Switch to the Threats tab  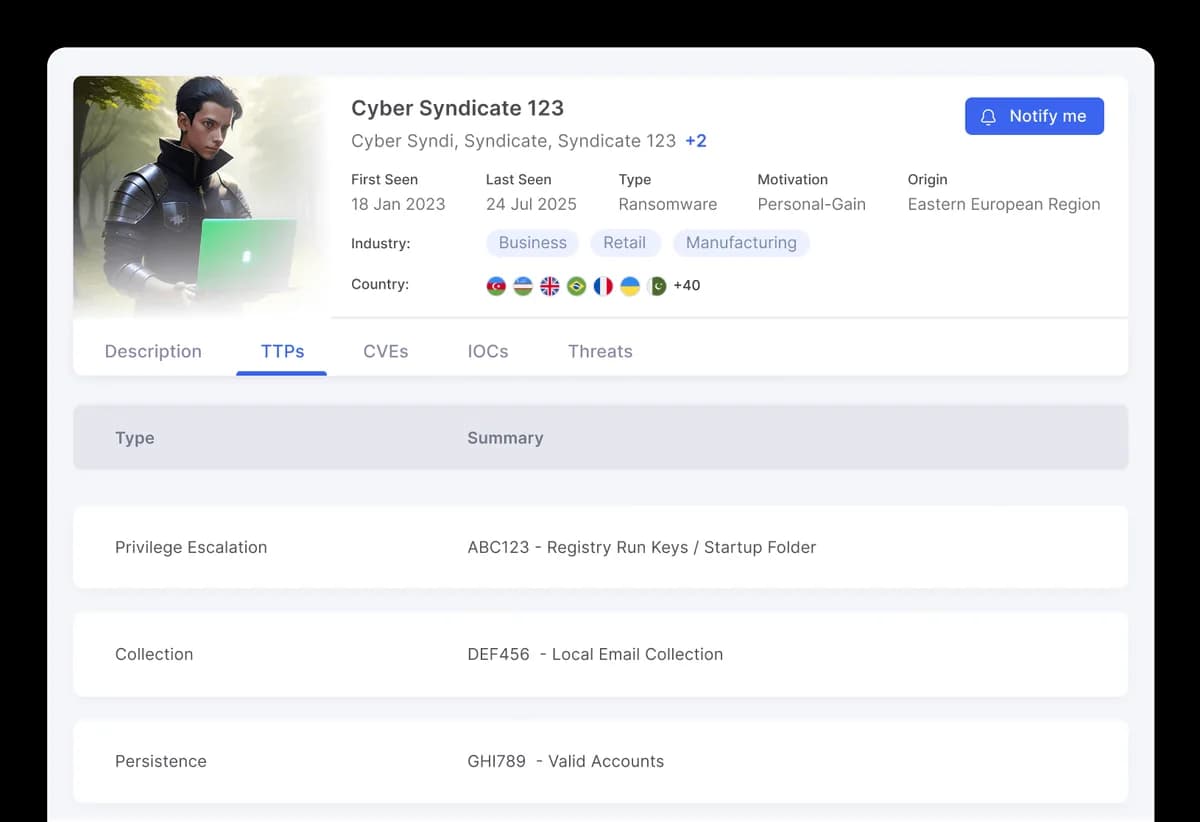pyautogui.click(x=600, y=351)
